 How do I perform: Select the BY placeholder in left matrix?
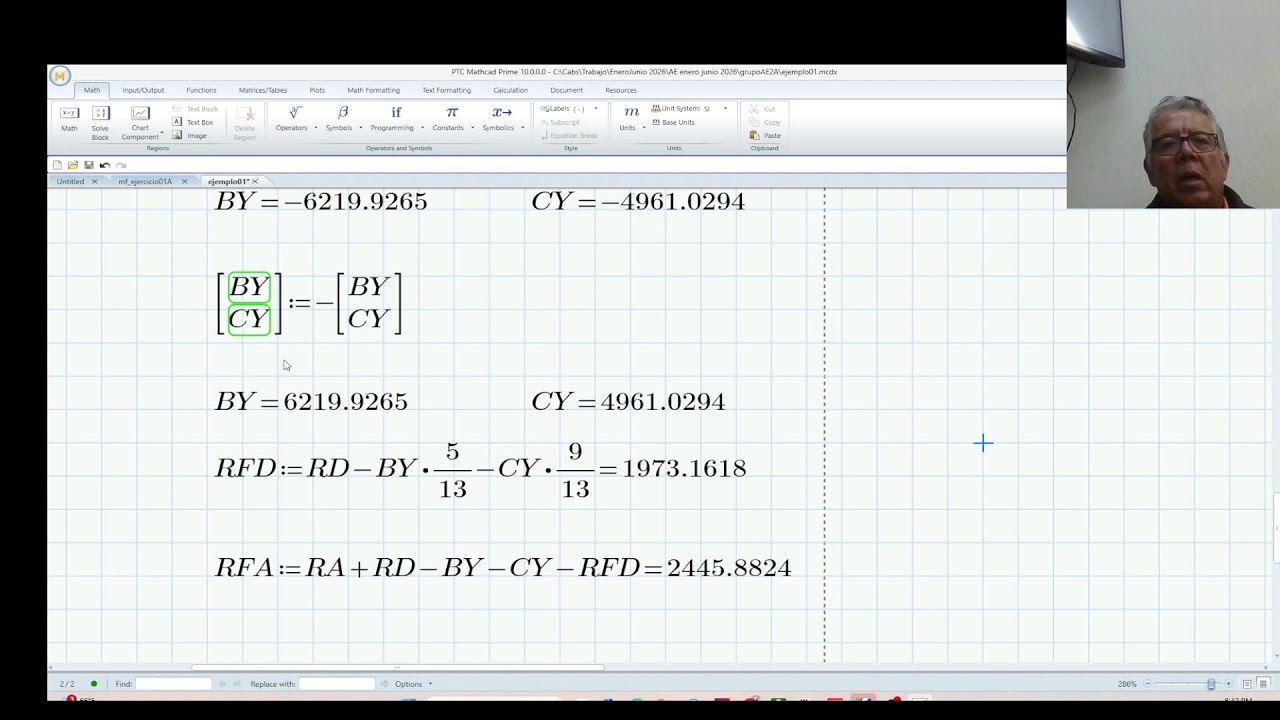[249, 288]
